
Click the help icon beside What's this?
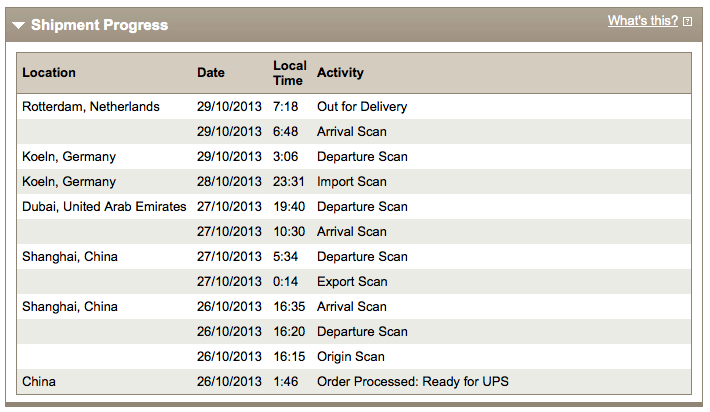[x=687, y=22]
